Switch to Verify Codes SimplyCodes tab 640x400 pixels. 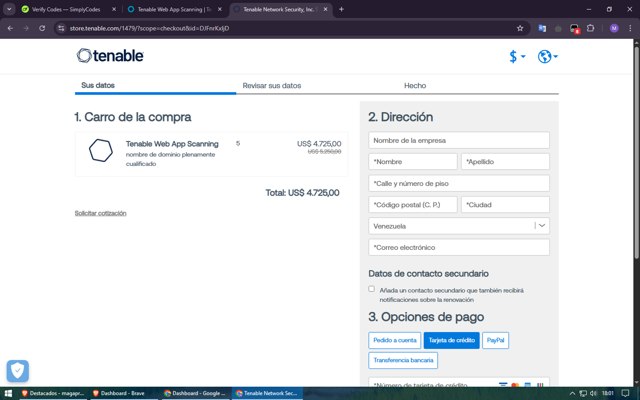coord(66,9)
